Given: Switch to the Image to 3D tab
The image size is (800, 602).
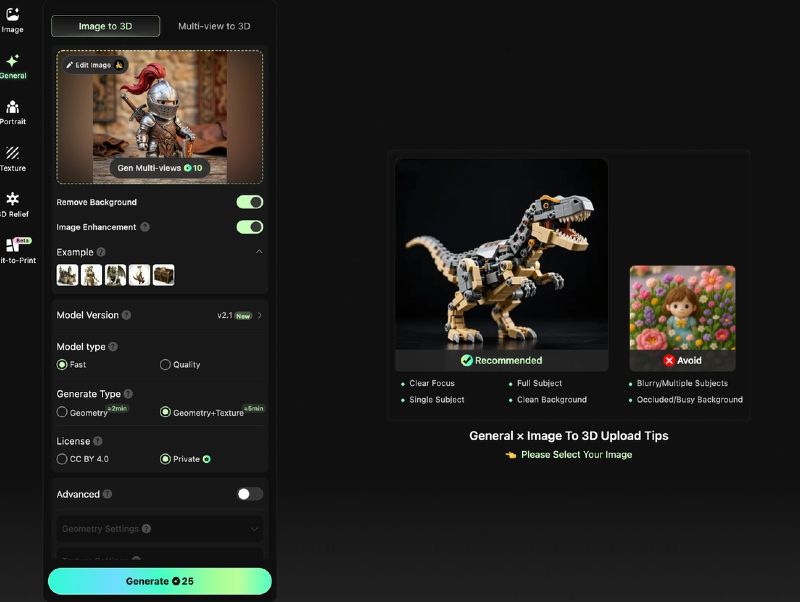Looking at the screenshot, I should (x=106, y=26).
